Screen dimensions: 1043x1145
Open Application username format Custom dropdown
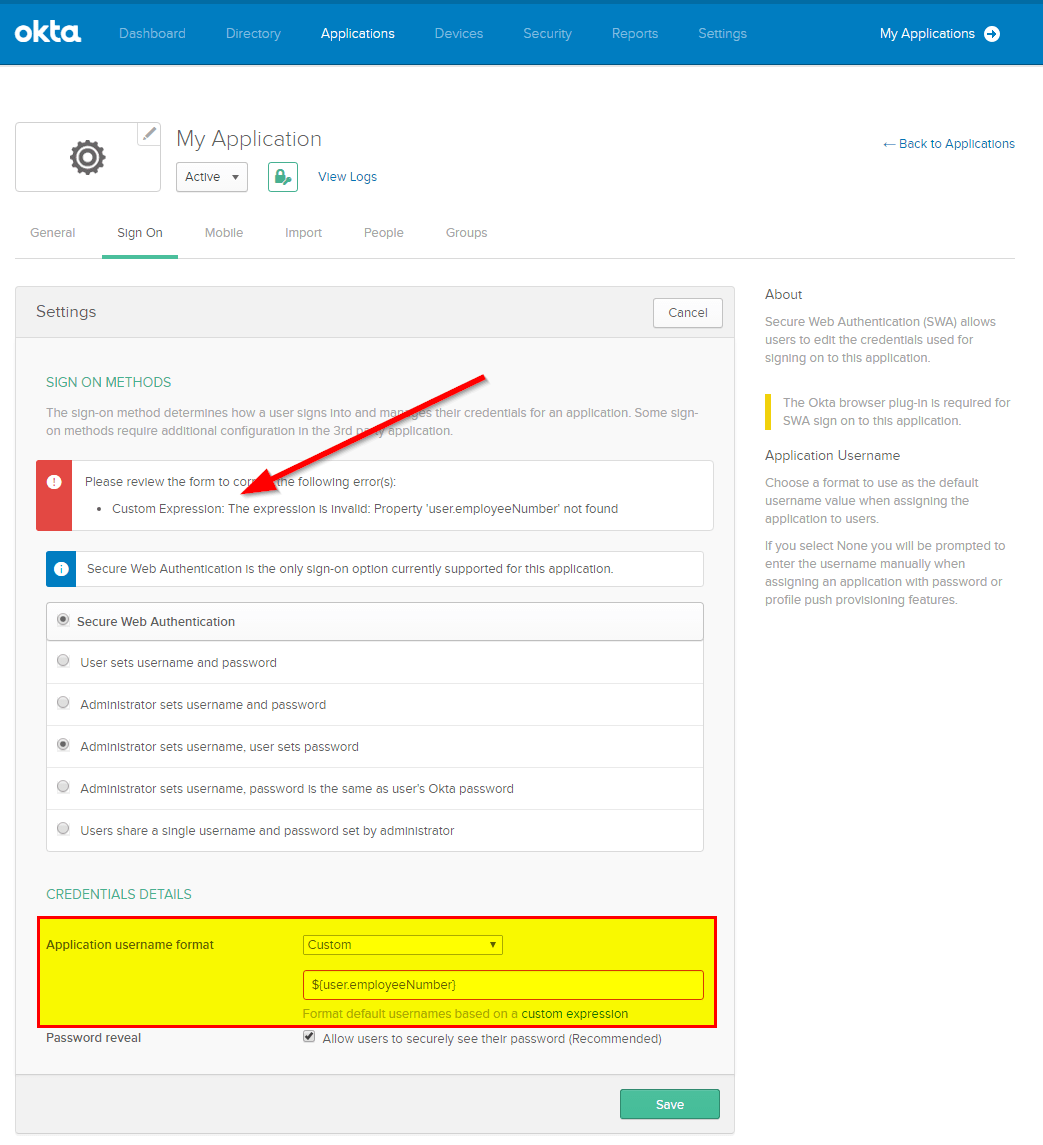[x=402, y=945]
